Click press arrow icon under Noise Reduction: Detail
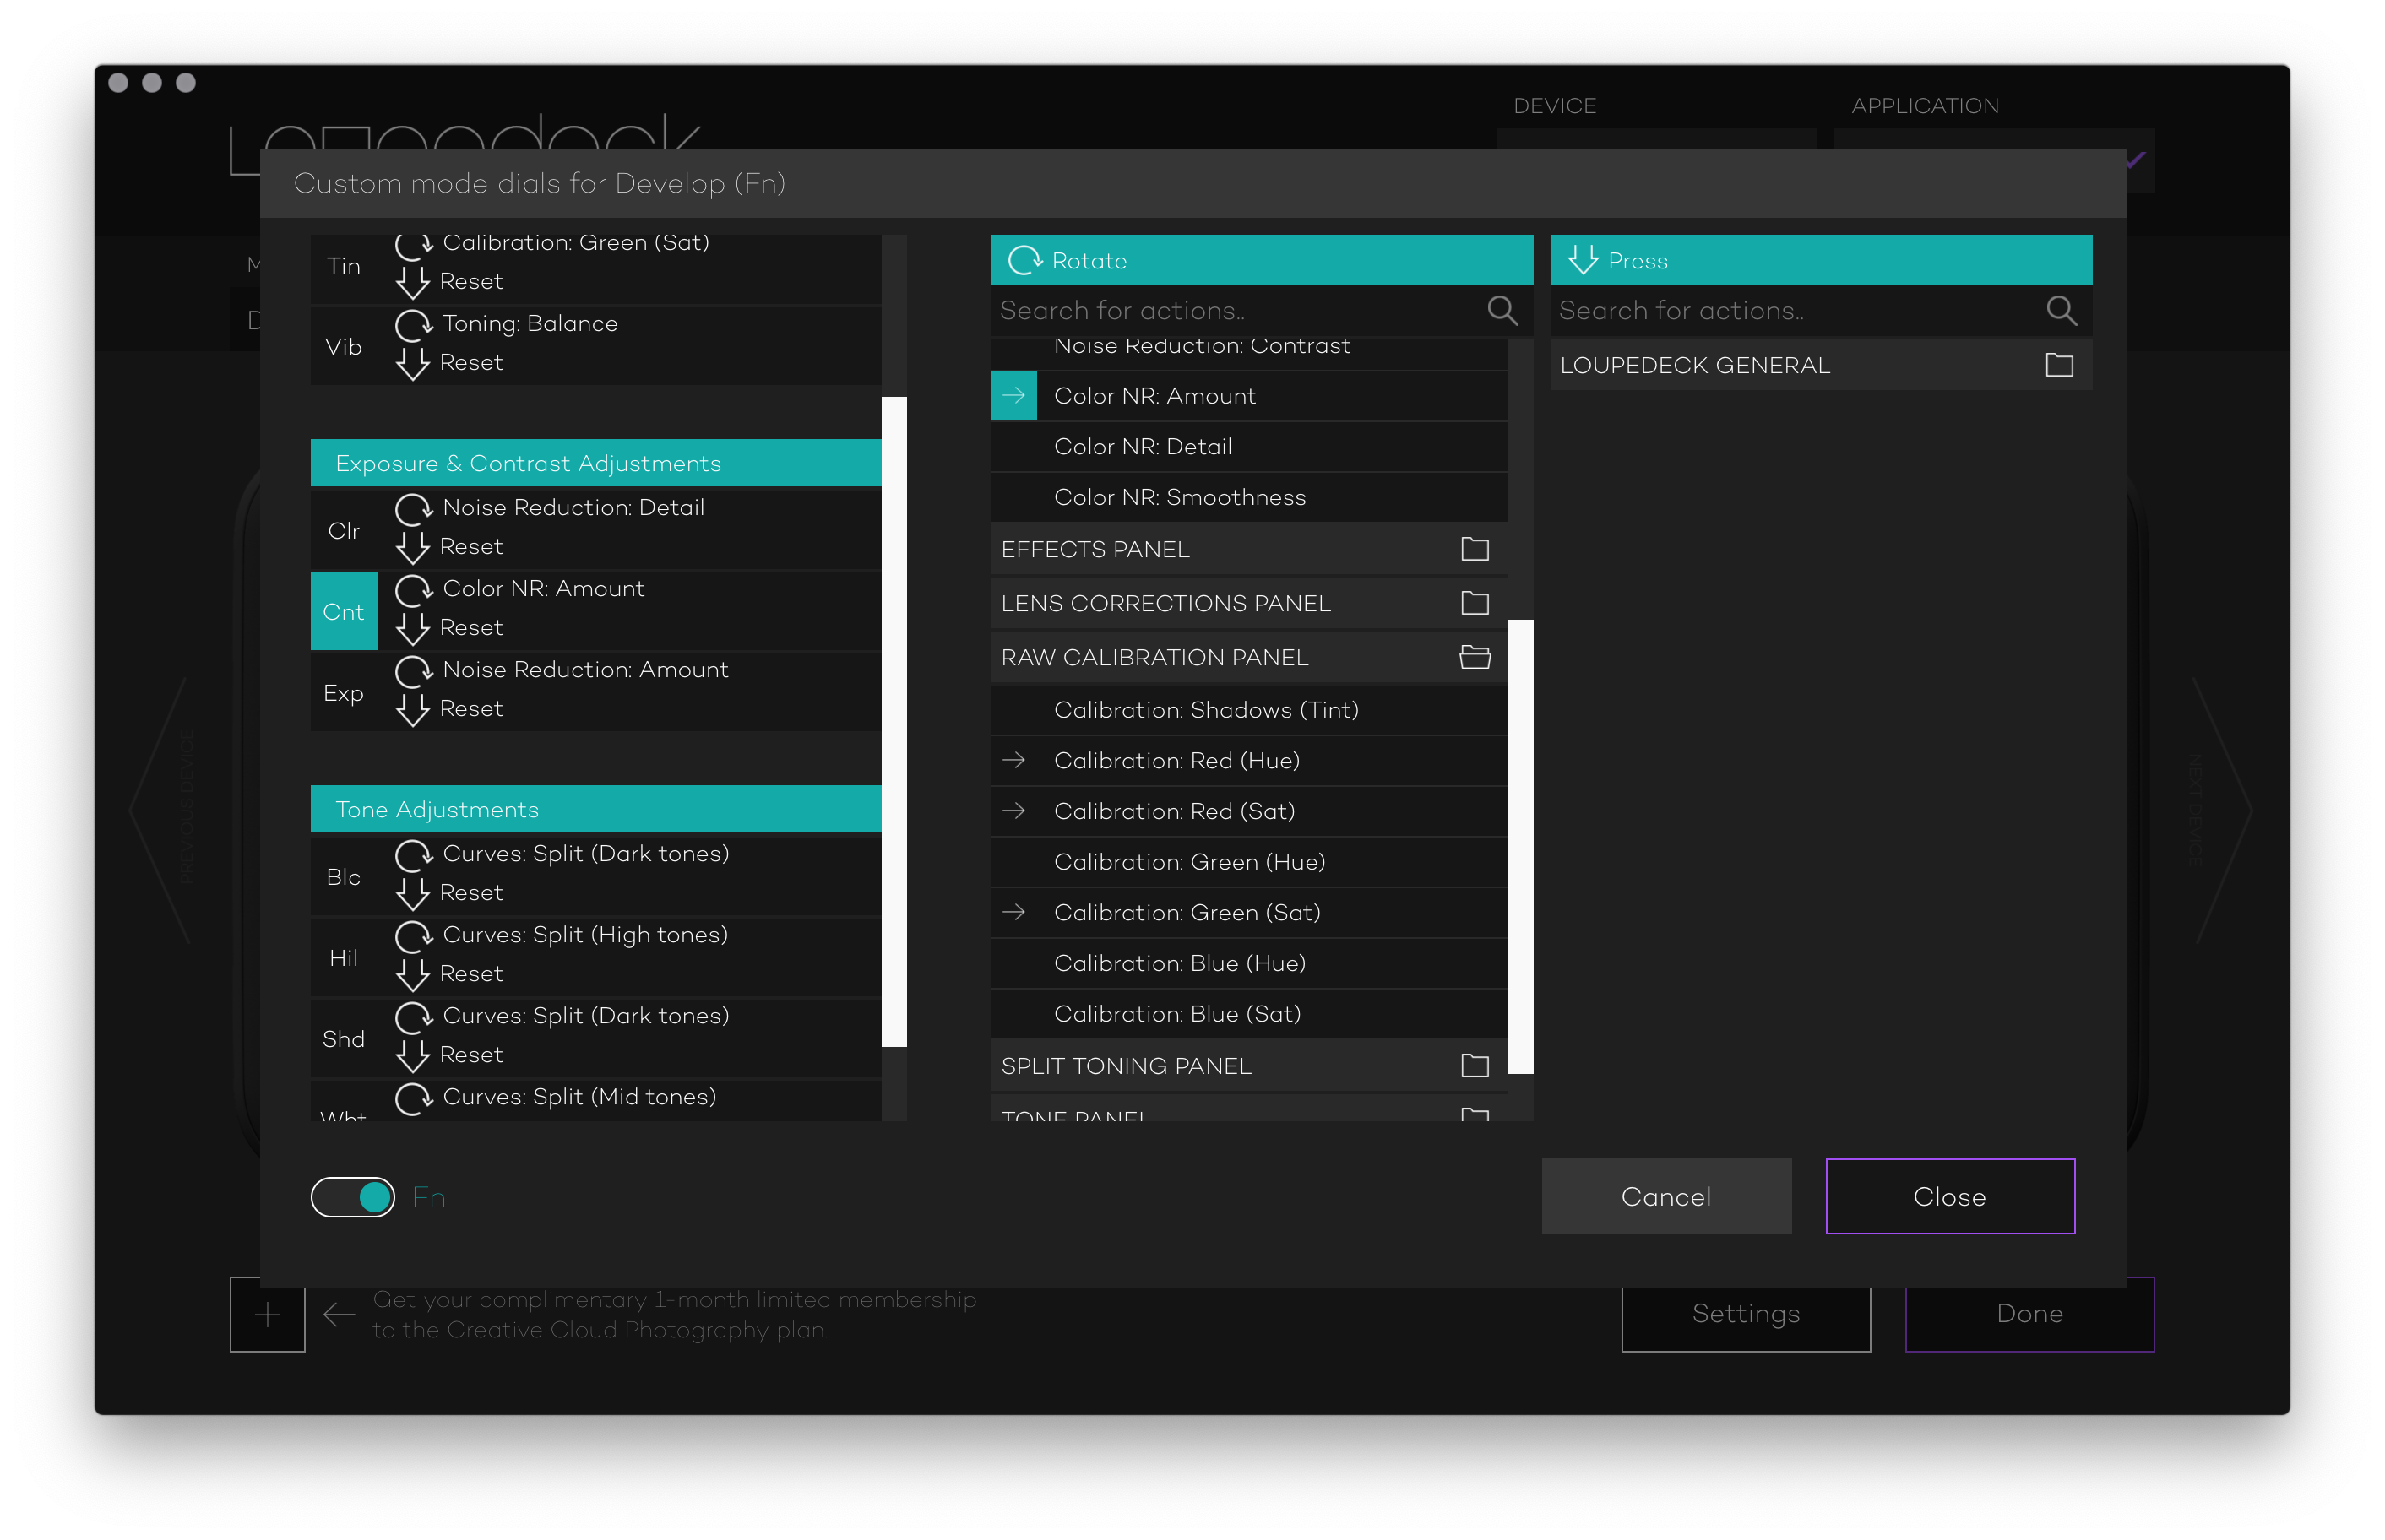The width and height of the screenshot is (2385, 1540). 412,547
